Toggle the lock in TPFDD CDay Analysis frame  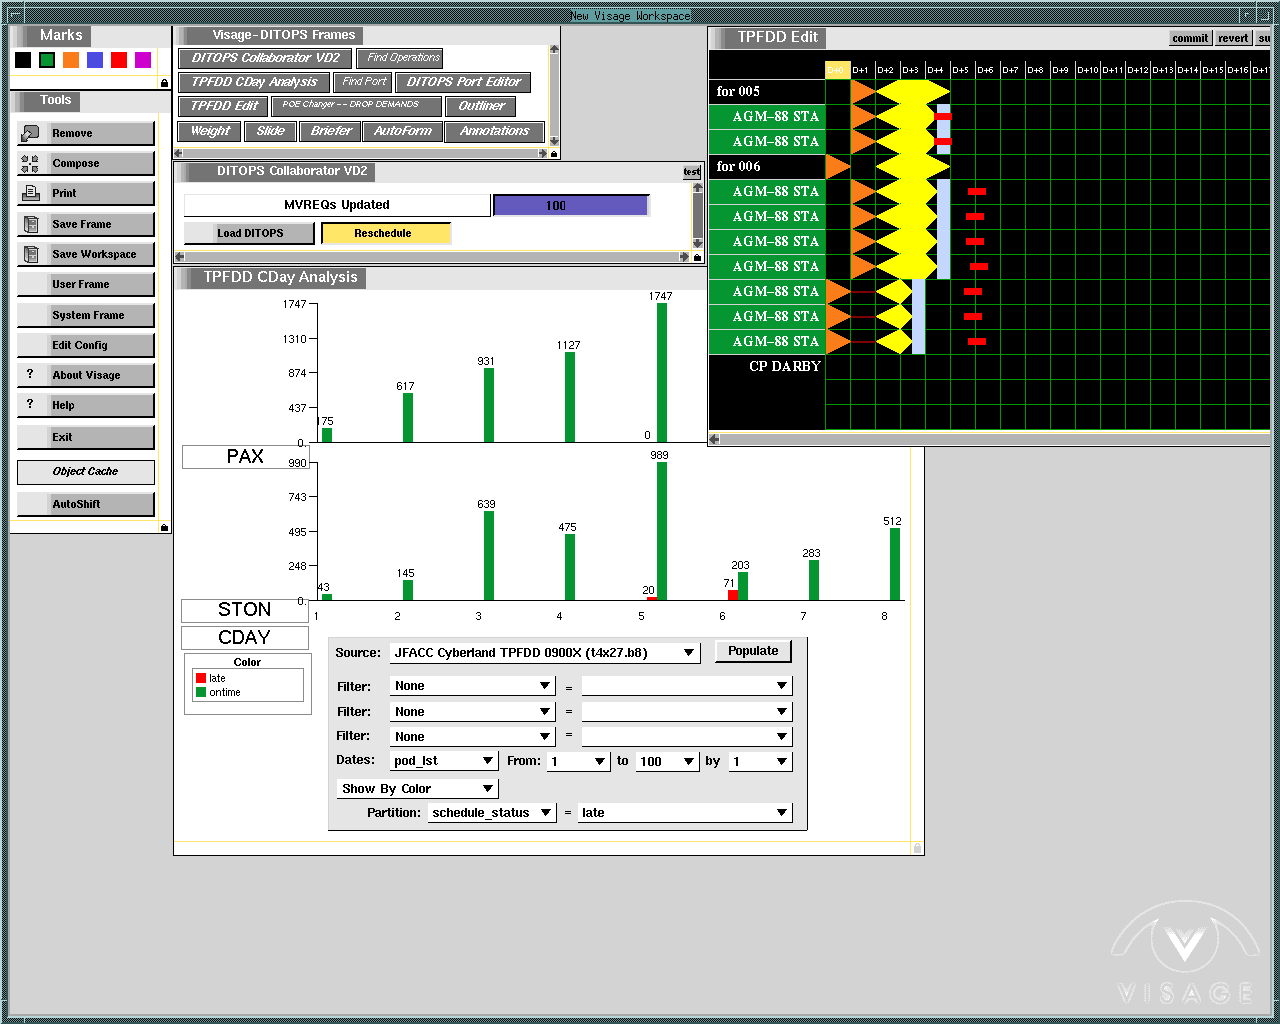[917, 848]
